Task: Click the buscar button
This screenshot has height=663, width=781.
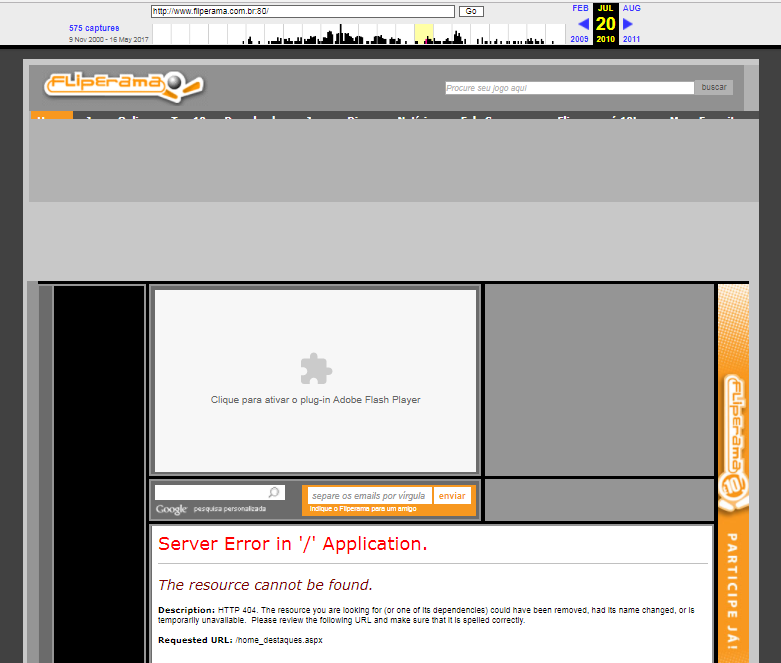Action: [x=714, y=87]
